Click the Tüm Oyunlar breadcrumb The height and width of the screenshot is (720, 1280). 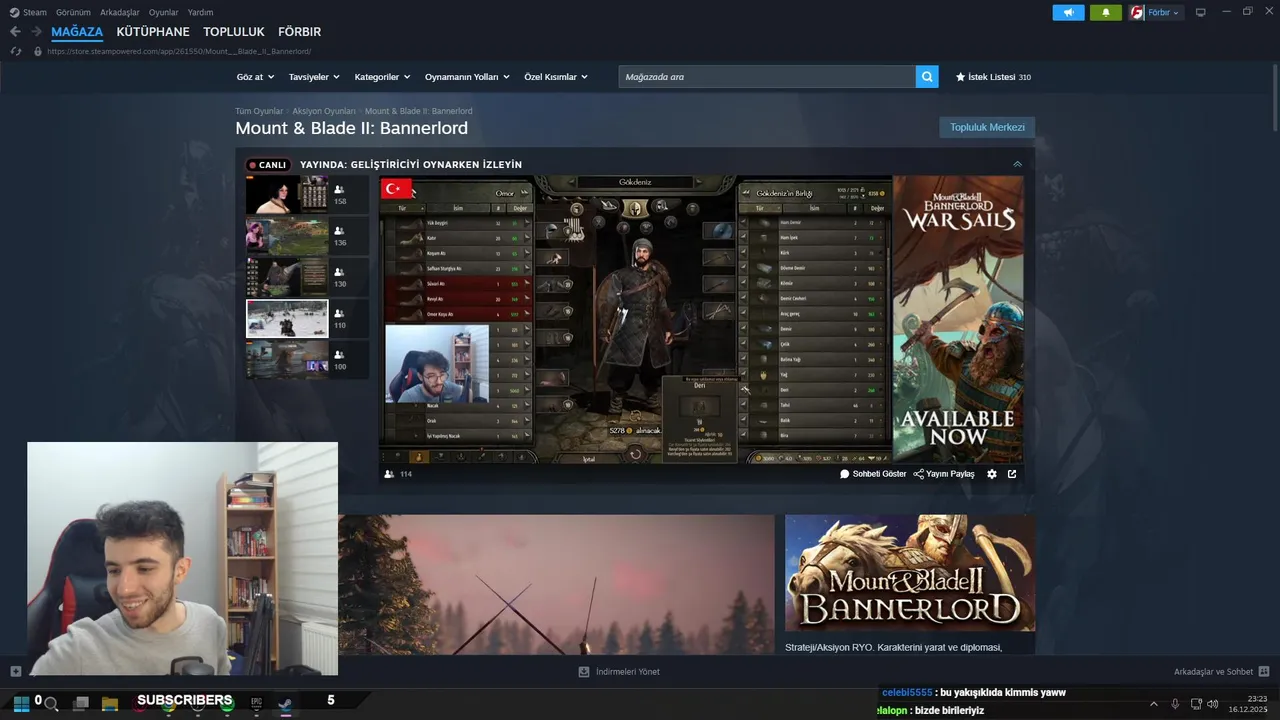259,111
